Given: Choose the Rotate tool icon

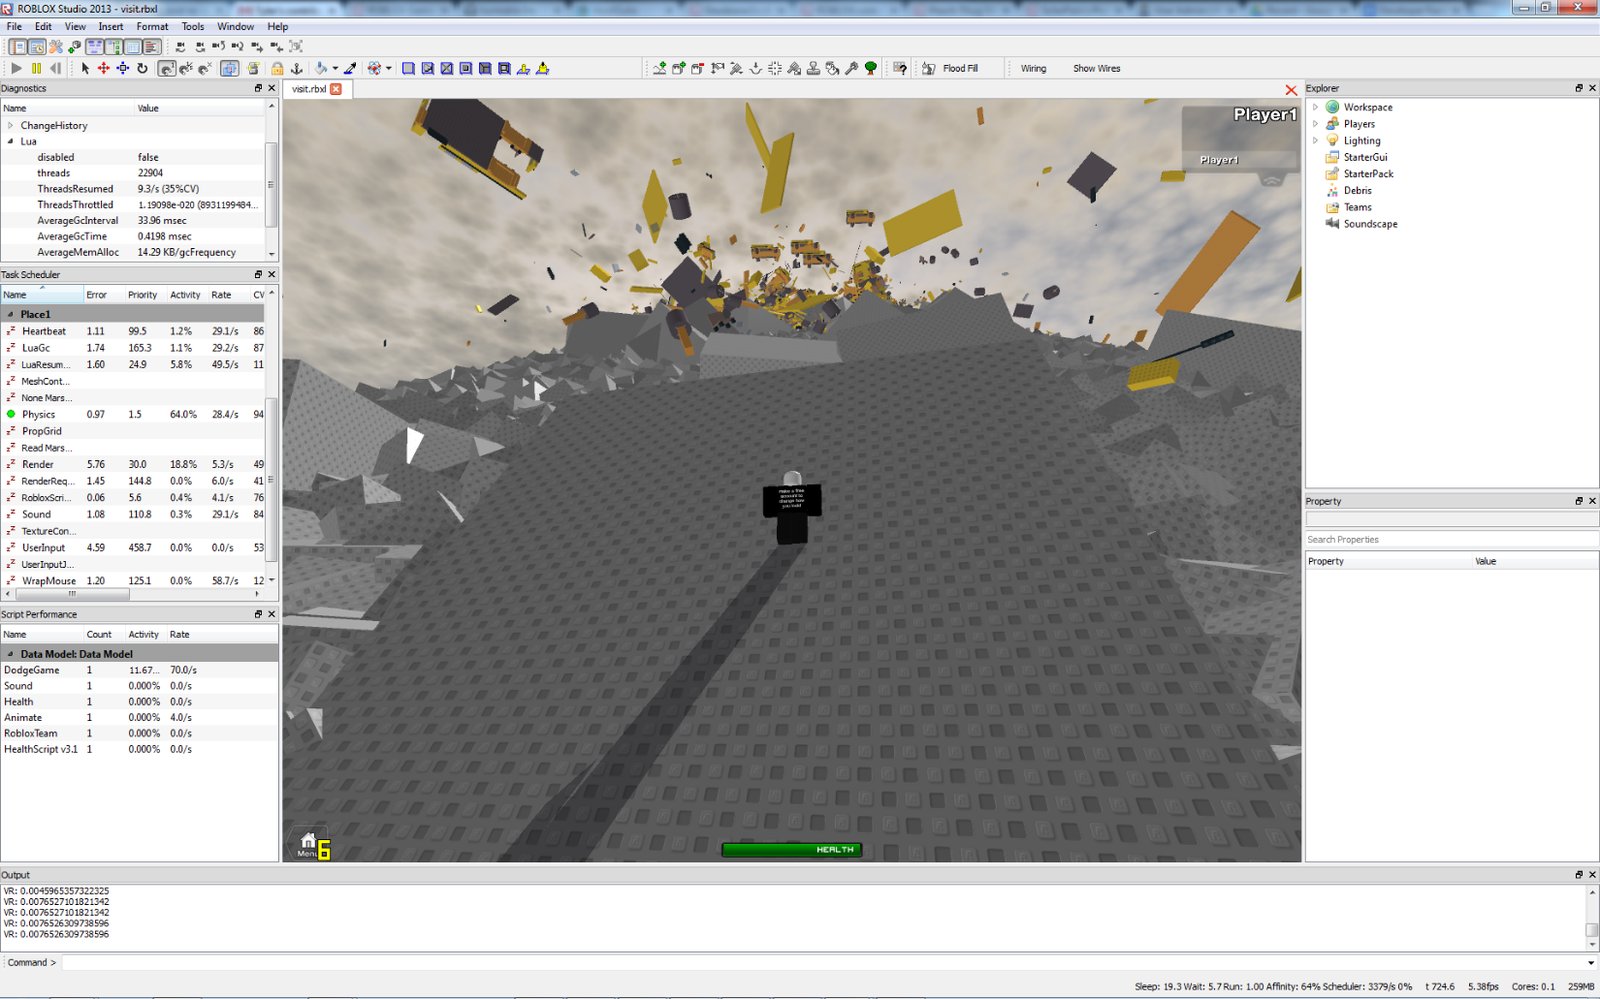Looking at the screenshot, I should pyautogui.click(x=142, y=68).
